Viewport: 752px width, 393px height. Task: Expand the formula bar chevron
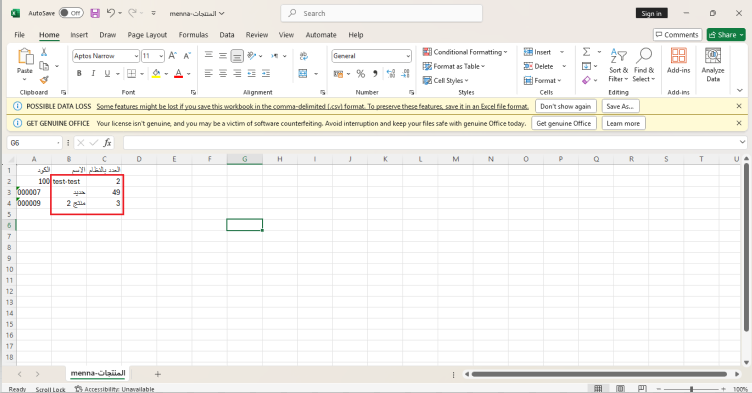[742, 142]
